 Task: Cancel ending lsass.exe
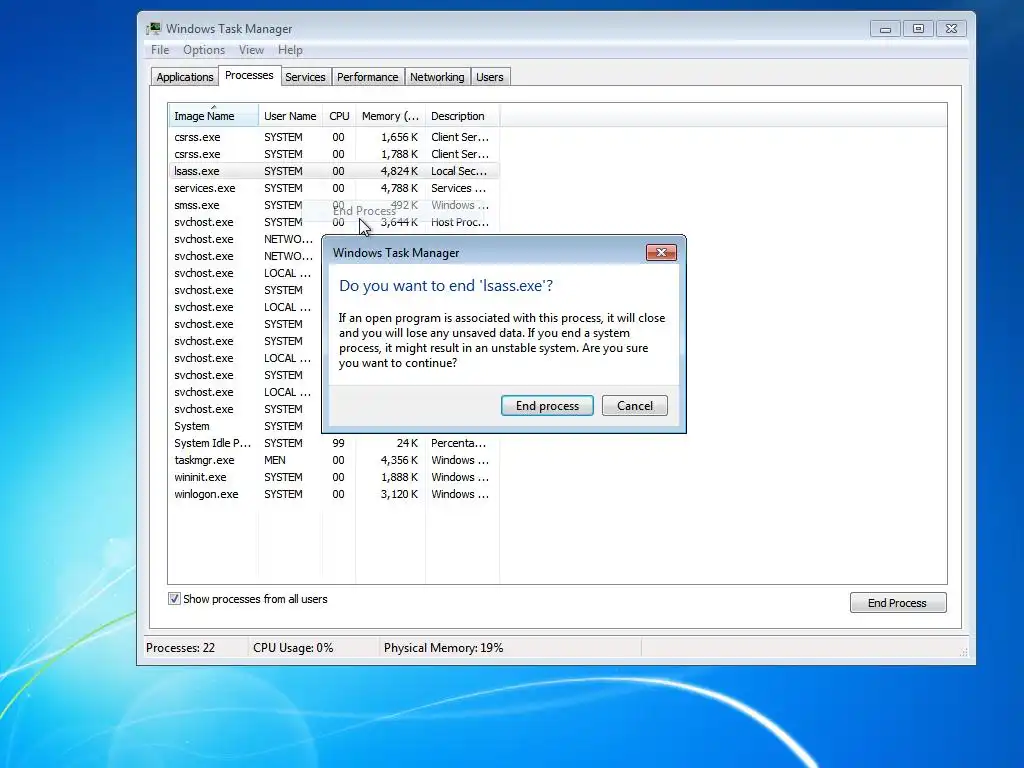tap(635, 406)
